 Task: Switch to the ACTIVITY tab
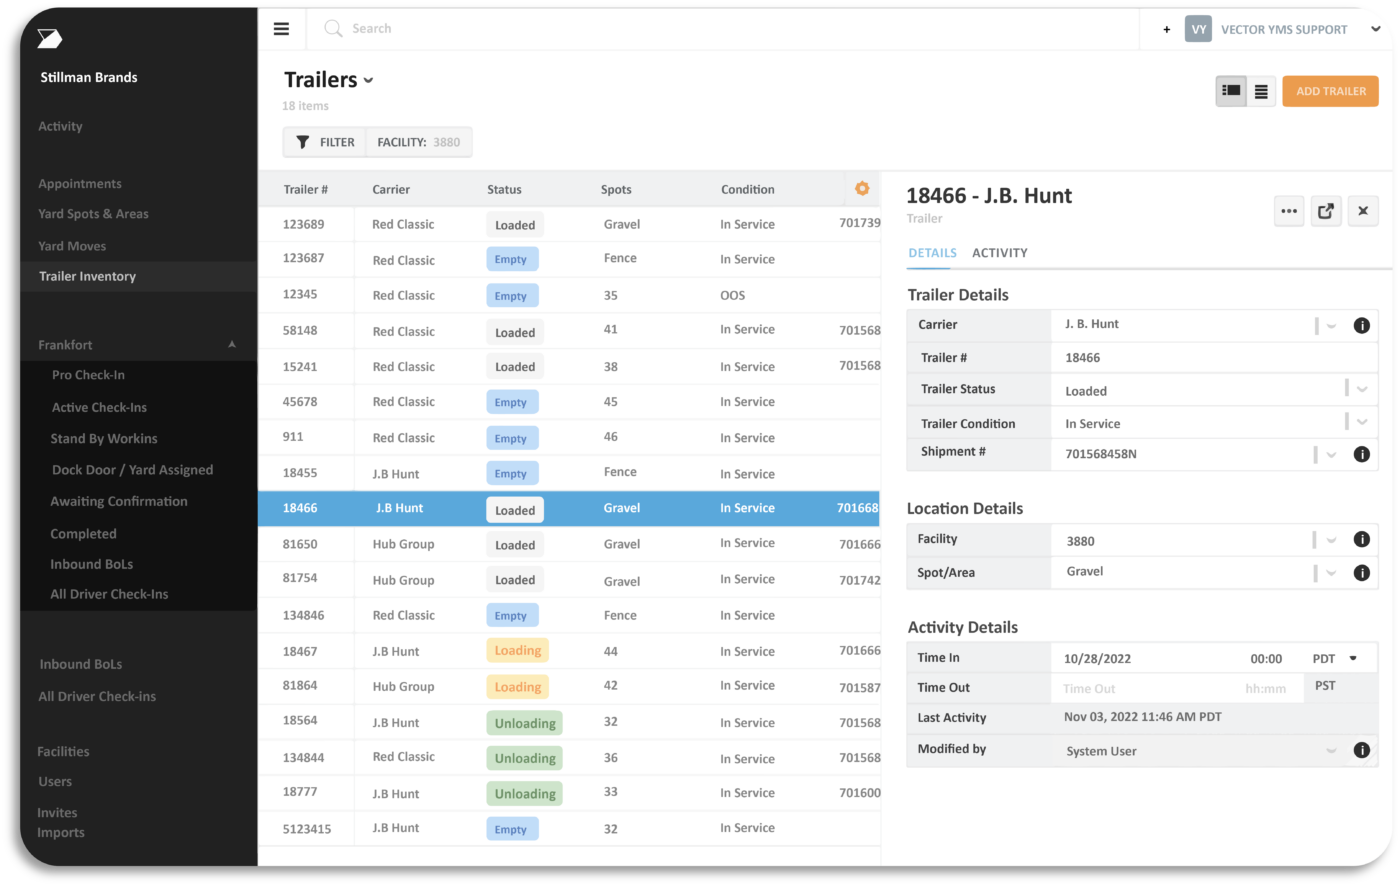click(999, 253)
